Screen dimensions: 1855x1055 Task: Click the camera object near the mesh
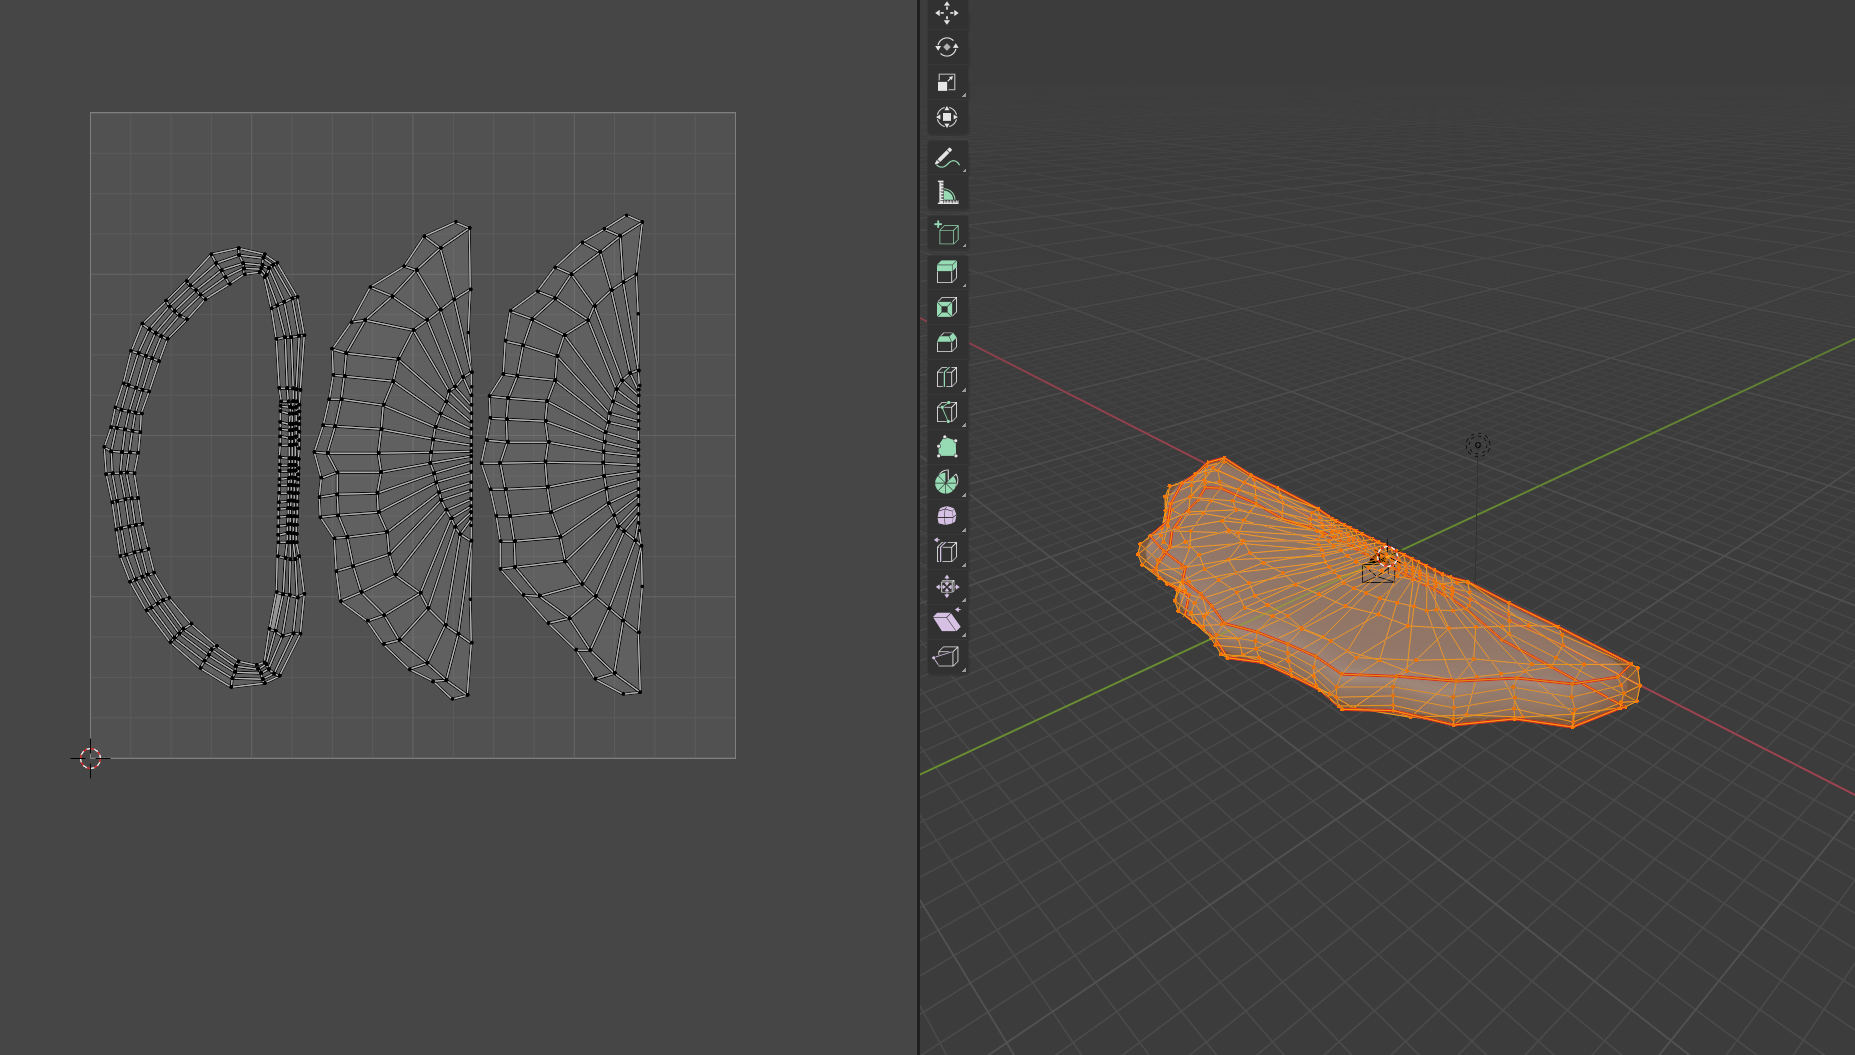(1378, 572)
